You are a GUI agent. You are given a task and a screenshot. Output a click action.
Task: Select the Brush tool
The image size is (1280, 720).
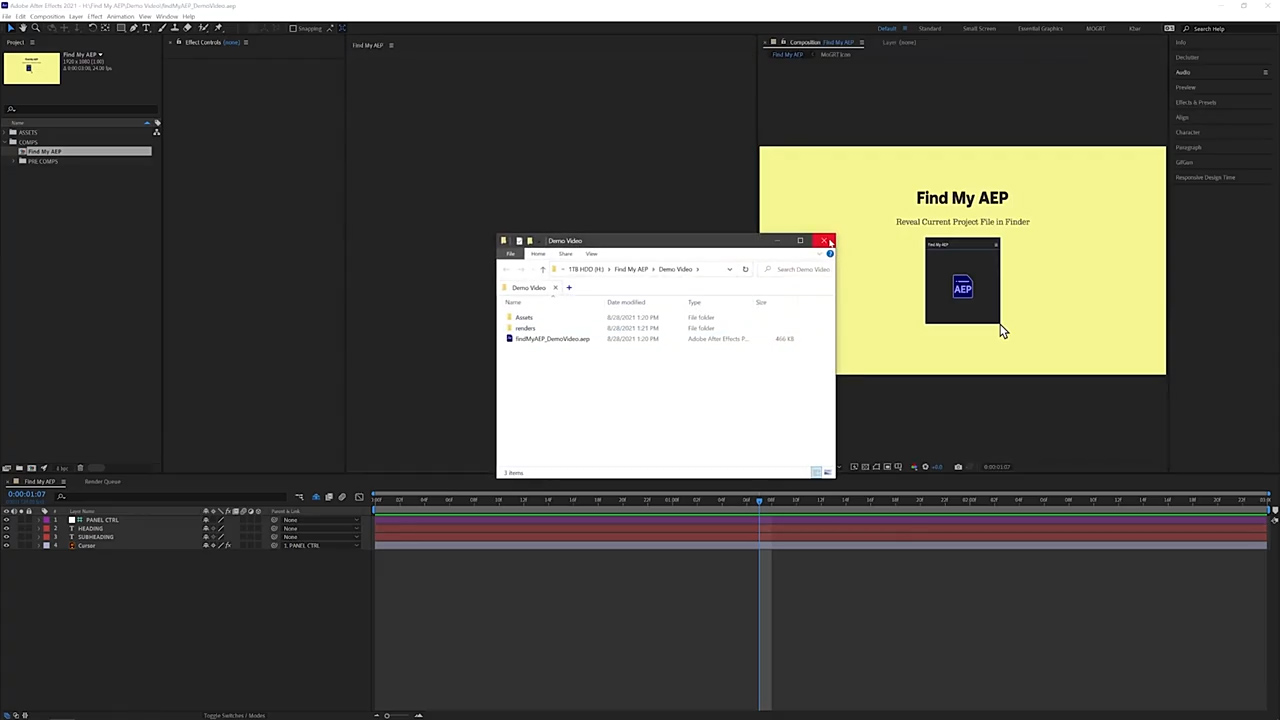(x=161, y=28)
